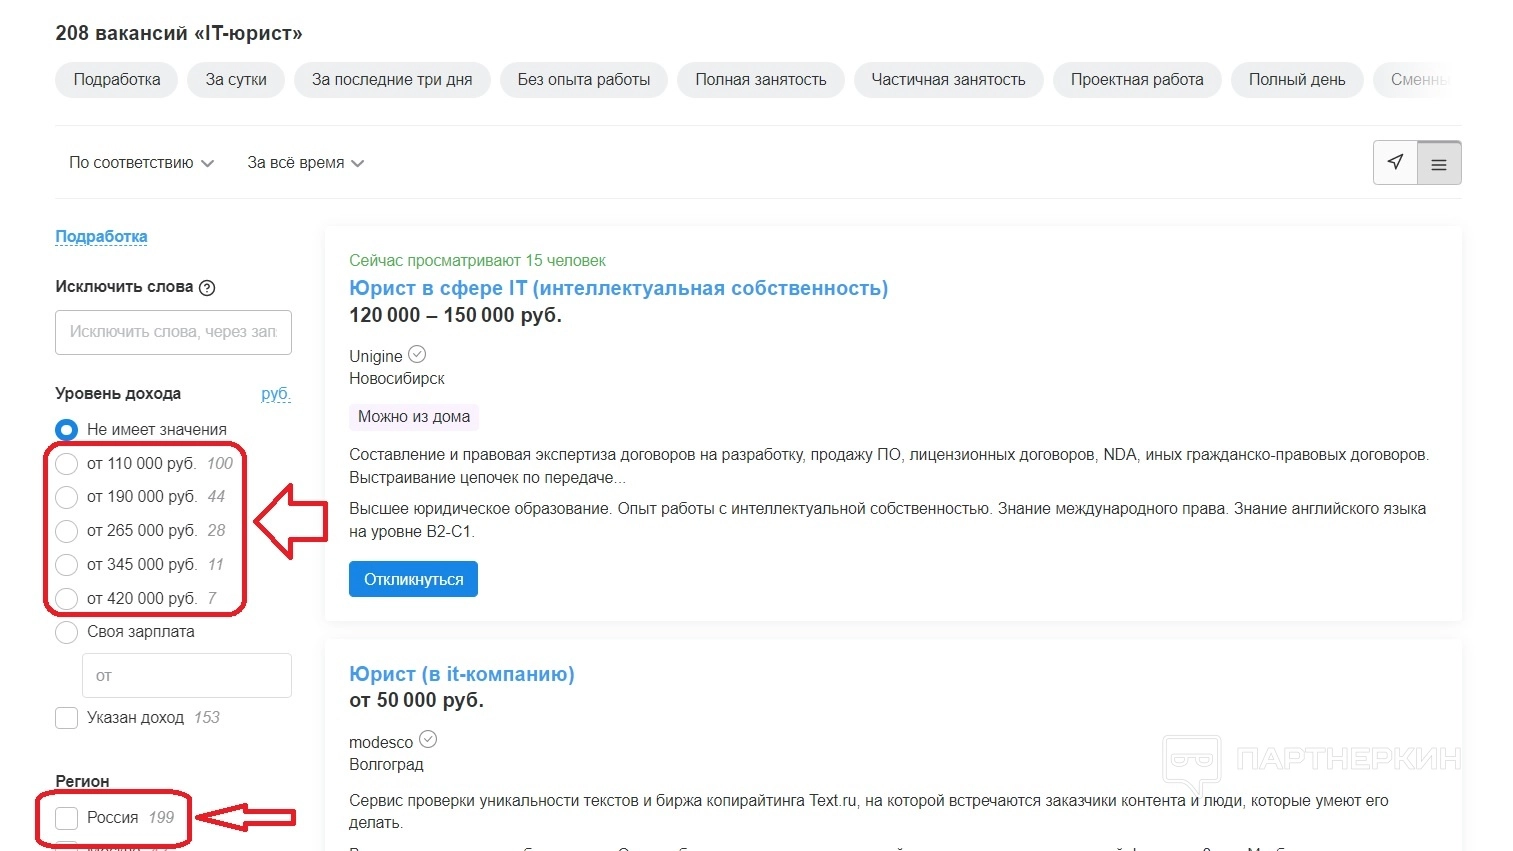Select the list view icon

pos(1439,164)
